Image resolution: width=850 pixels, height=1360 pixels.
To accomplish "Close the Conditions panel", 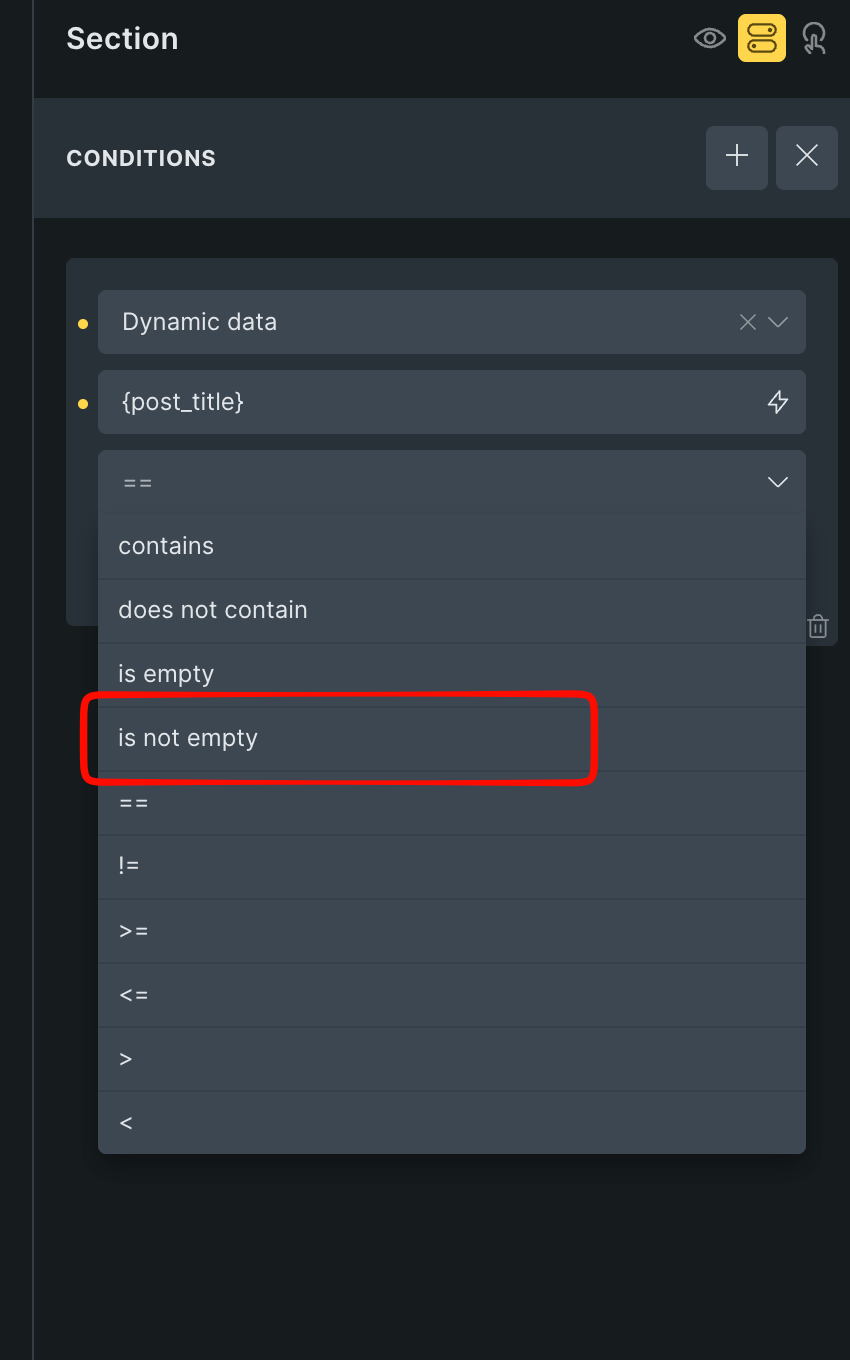I will (806, 157).
